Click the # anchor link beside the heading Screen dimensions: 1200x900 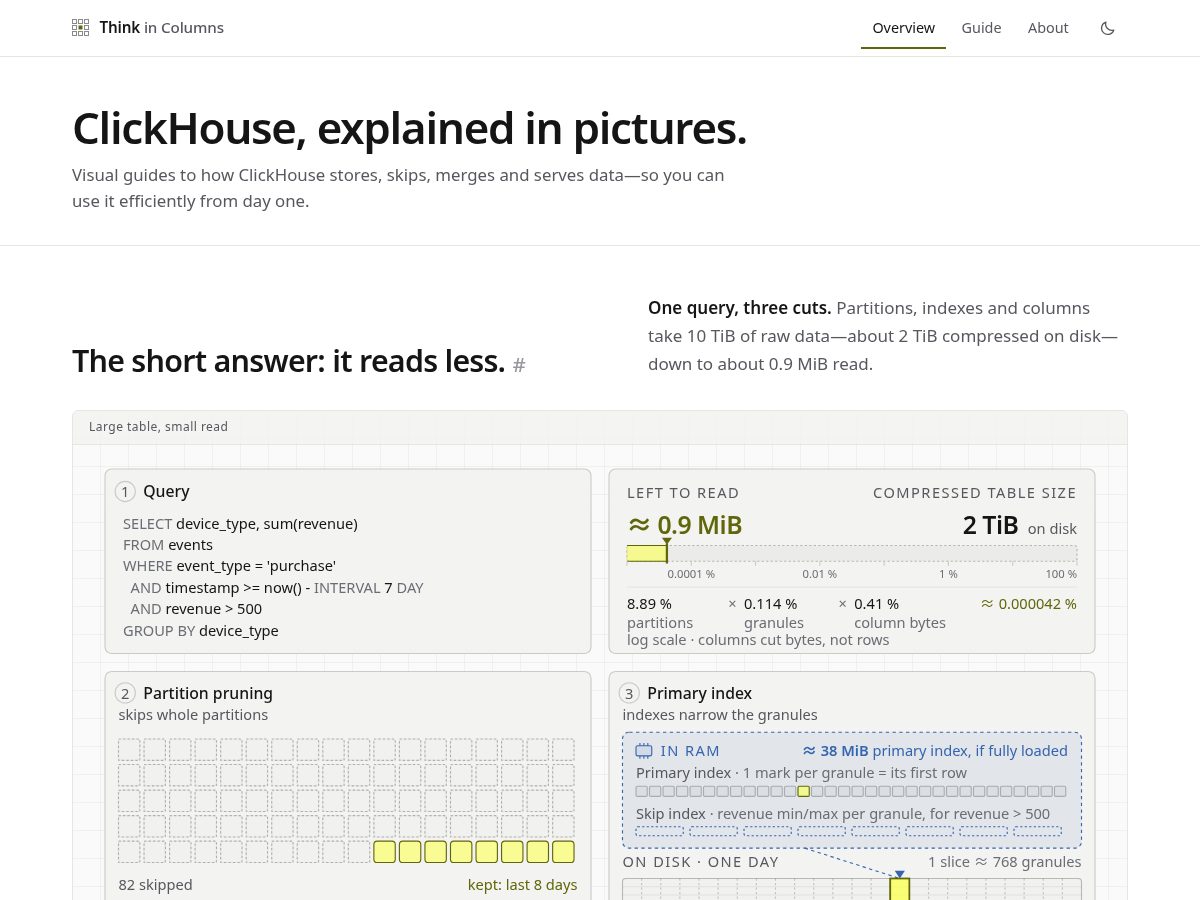coord(519,365)
